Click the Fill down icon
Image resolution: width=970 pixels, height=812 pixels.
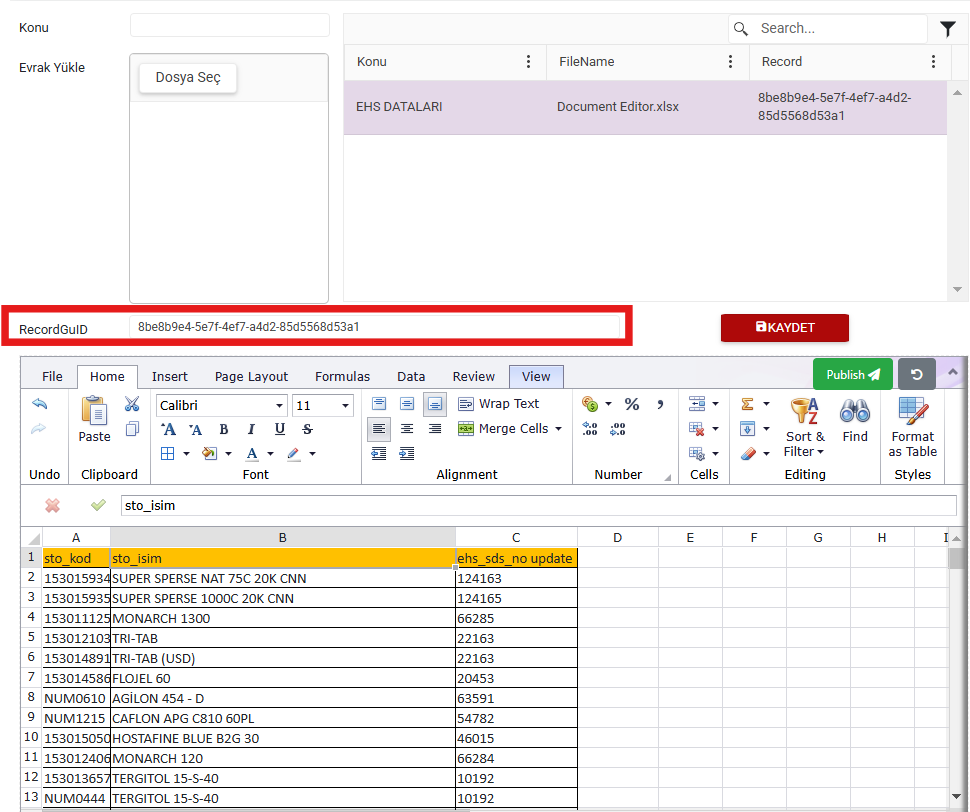coord(747,429)
